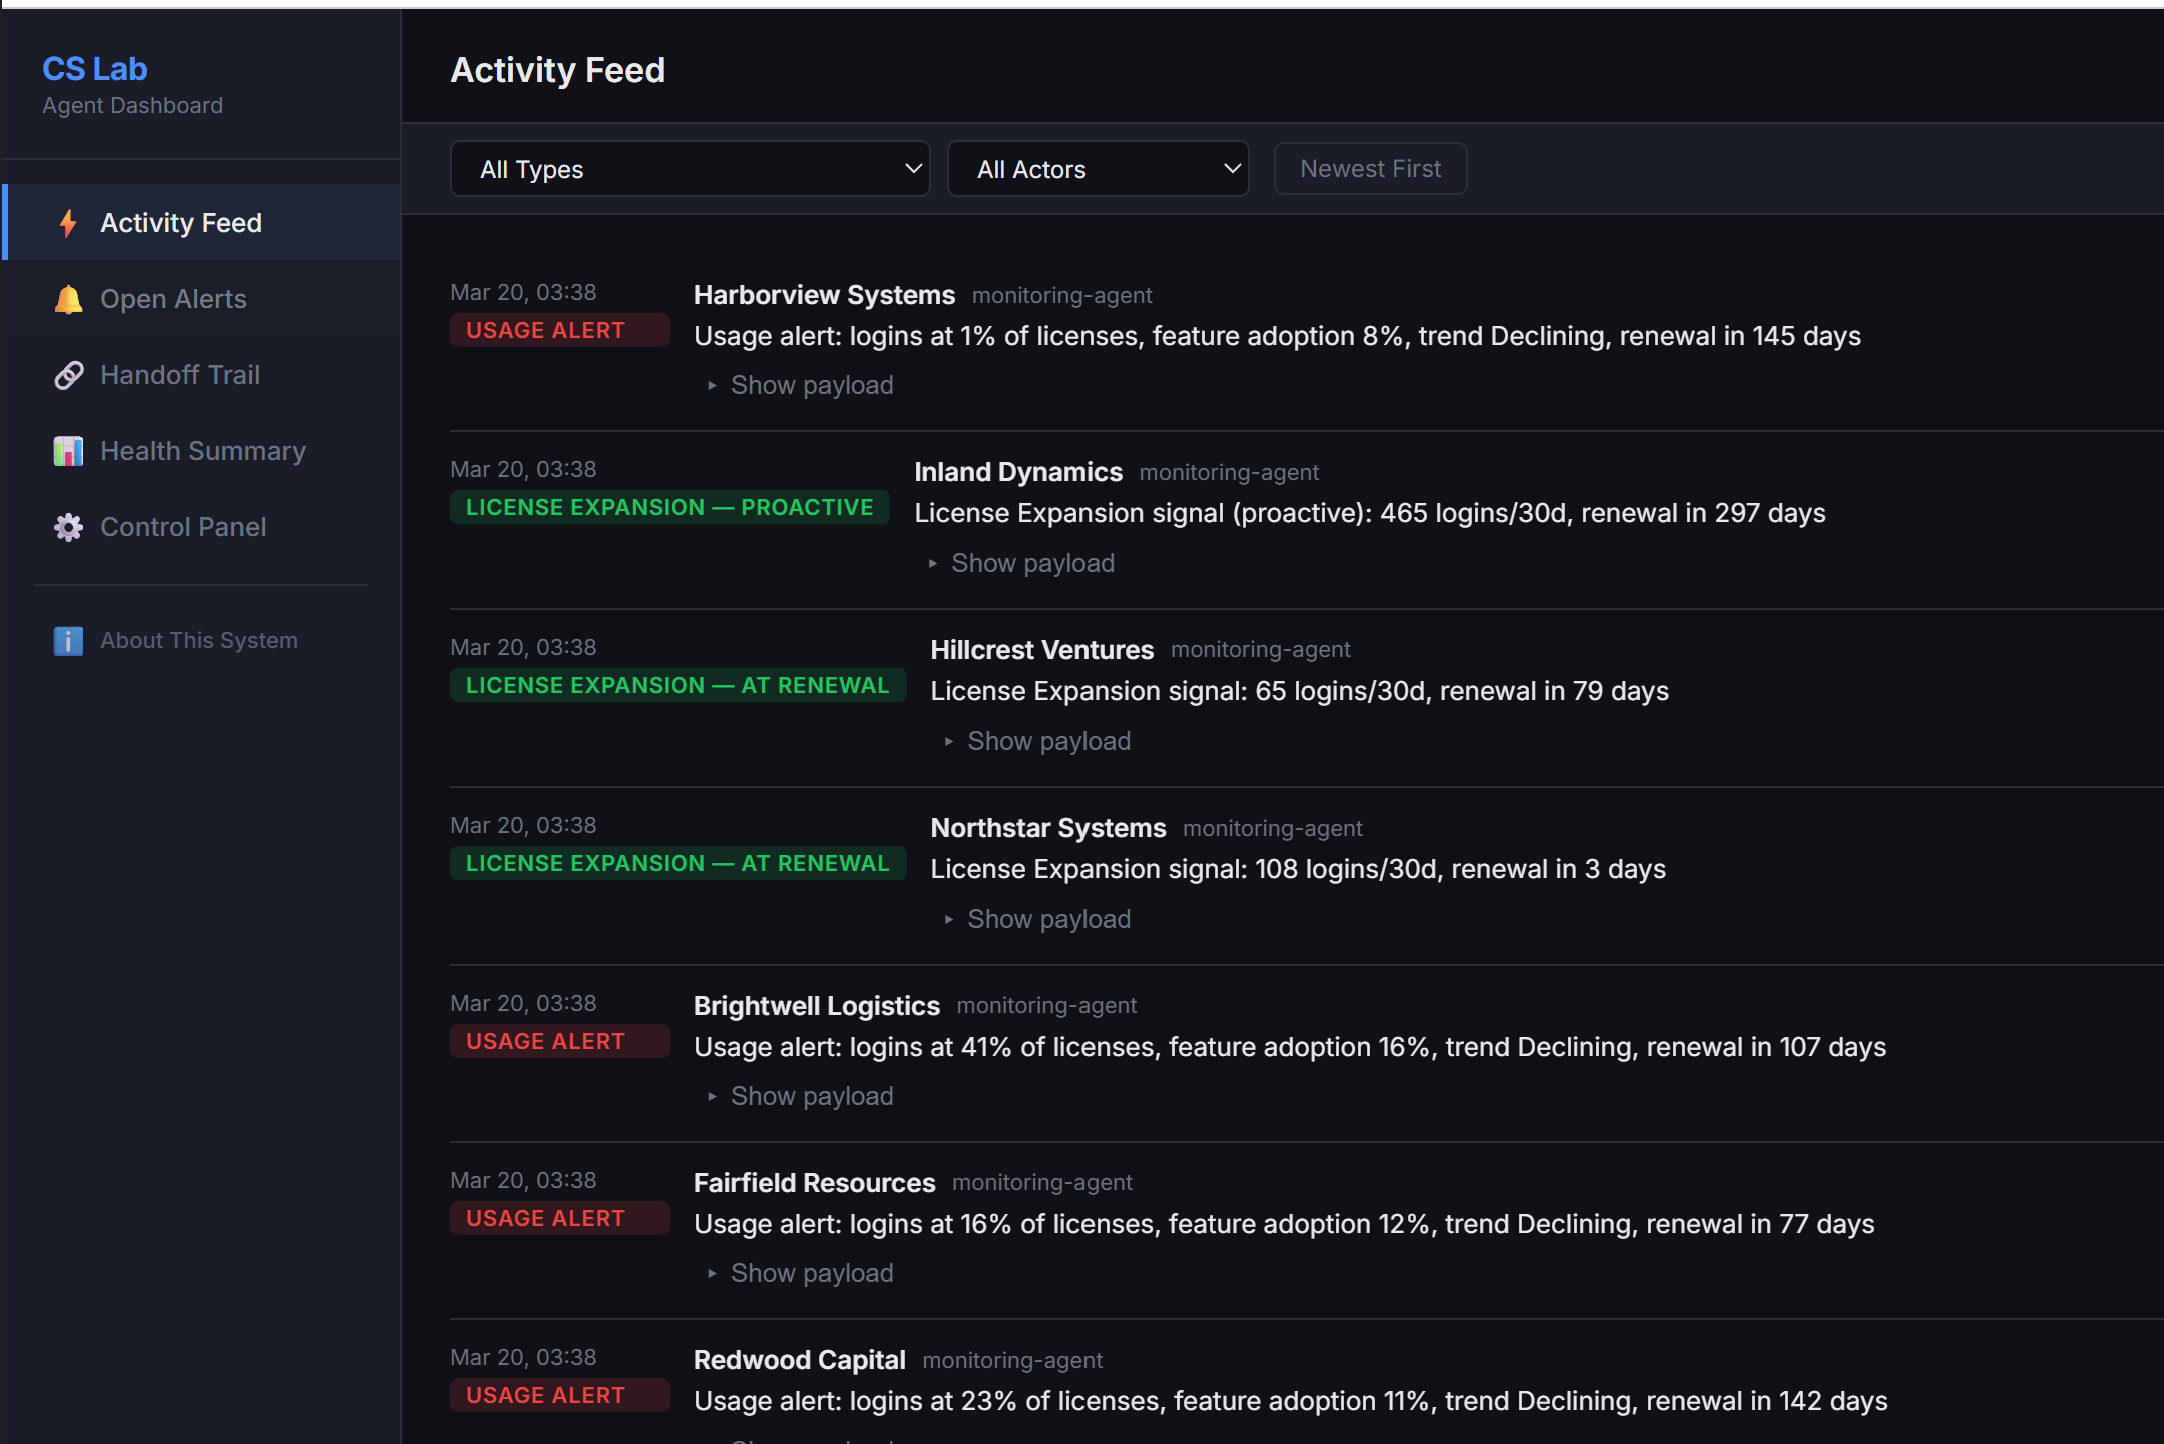
Task: Click the Brightwell Logistics account name
Action: [x=817, y=1006]
